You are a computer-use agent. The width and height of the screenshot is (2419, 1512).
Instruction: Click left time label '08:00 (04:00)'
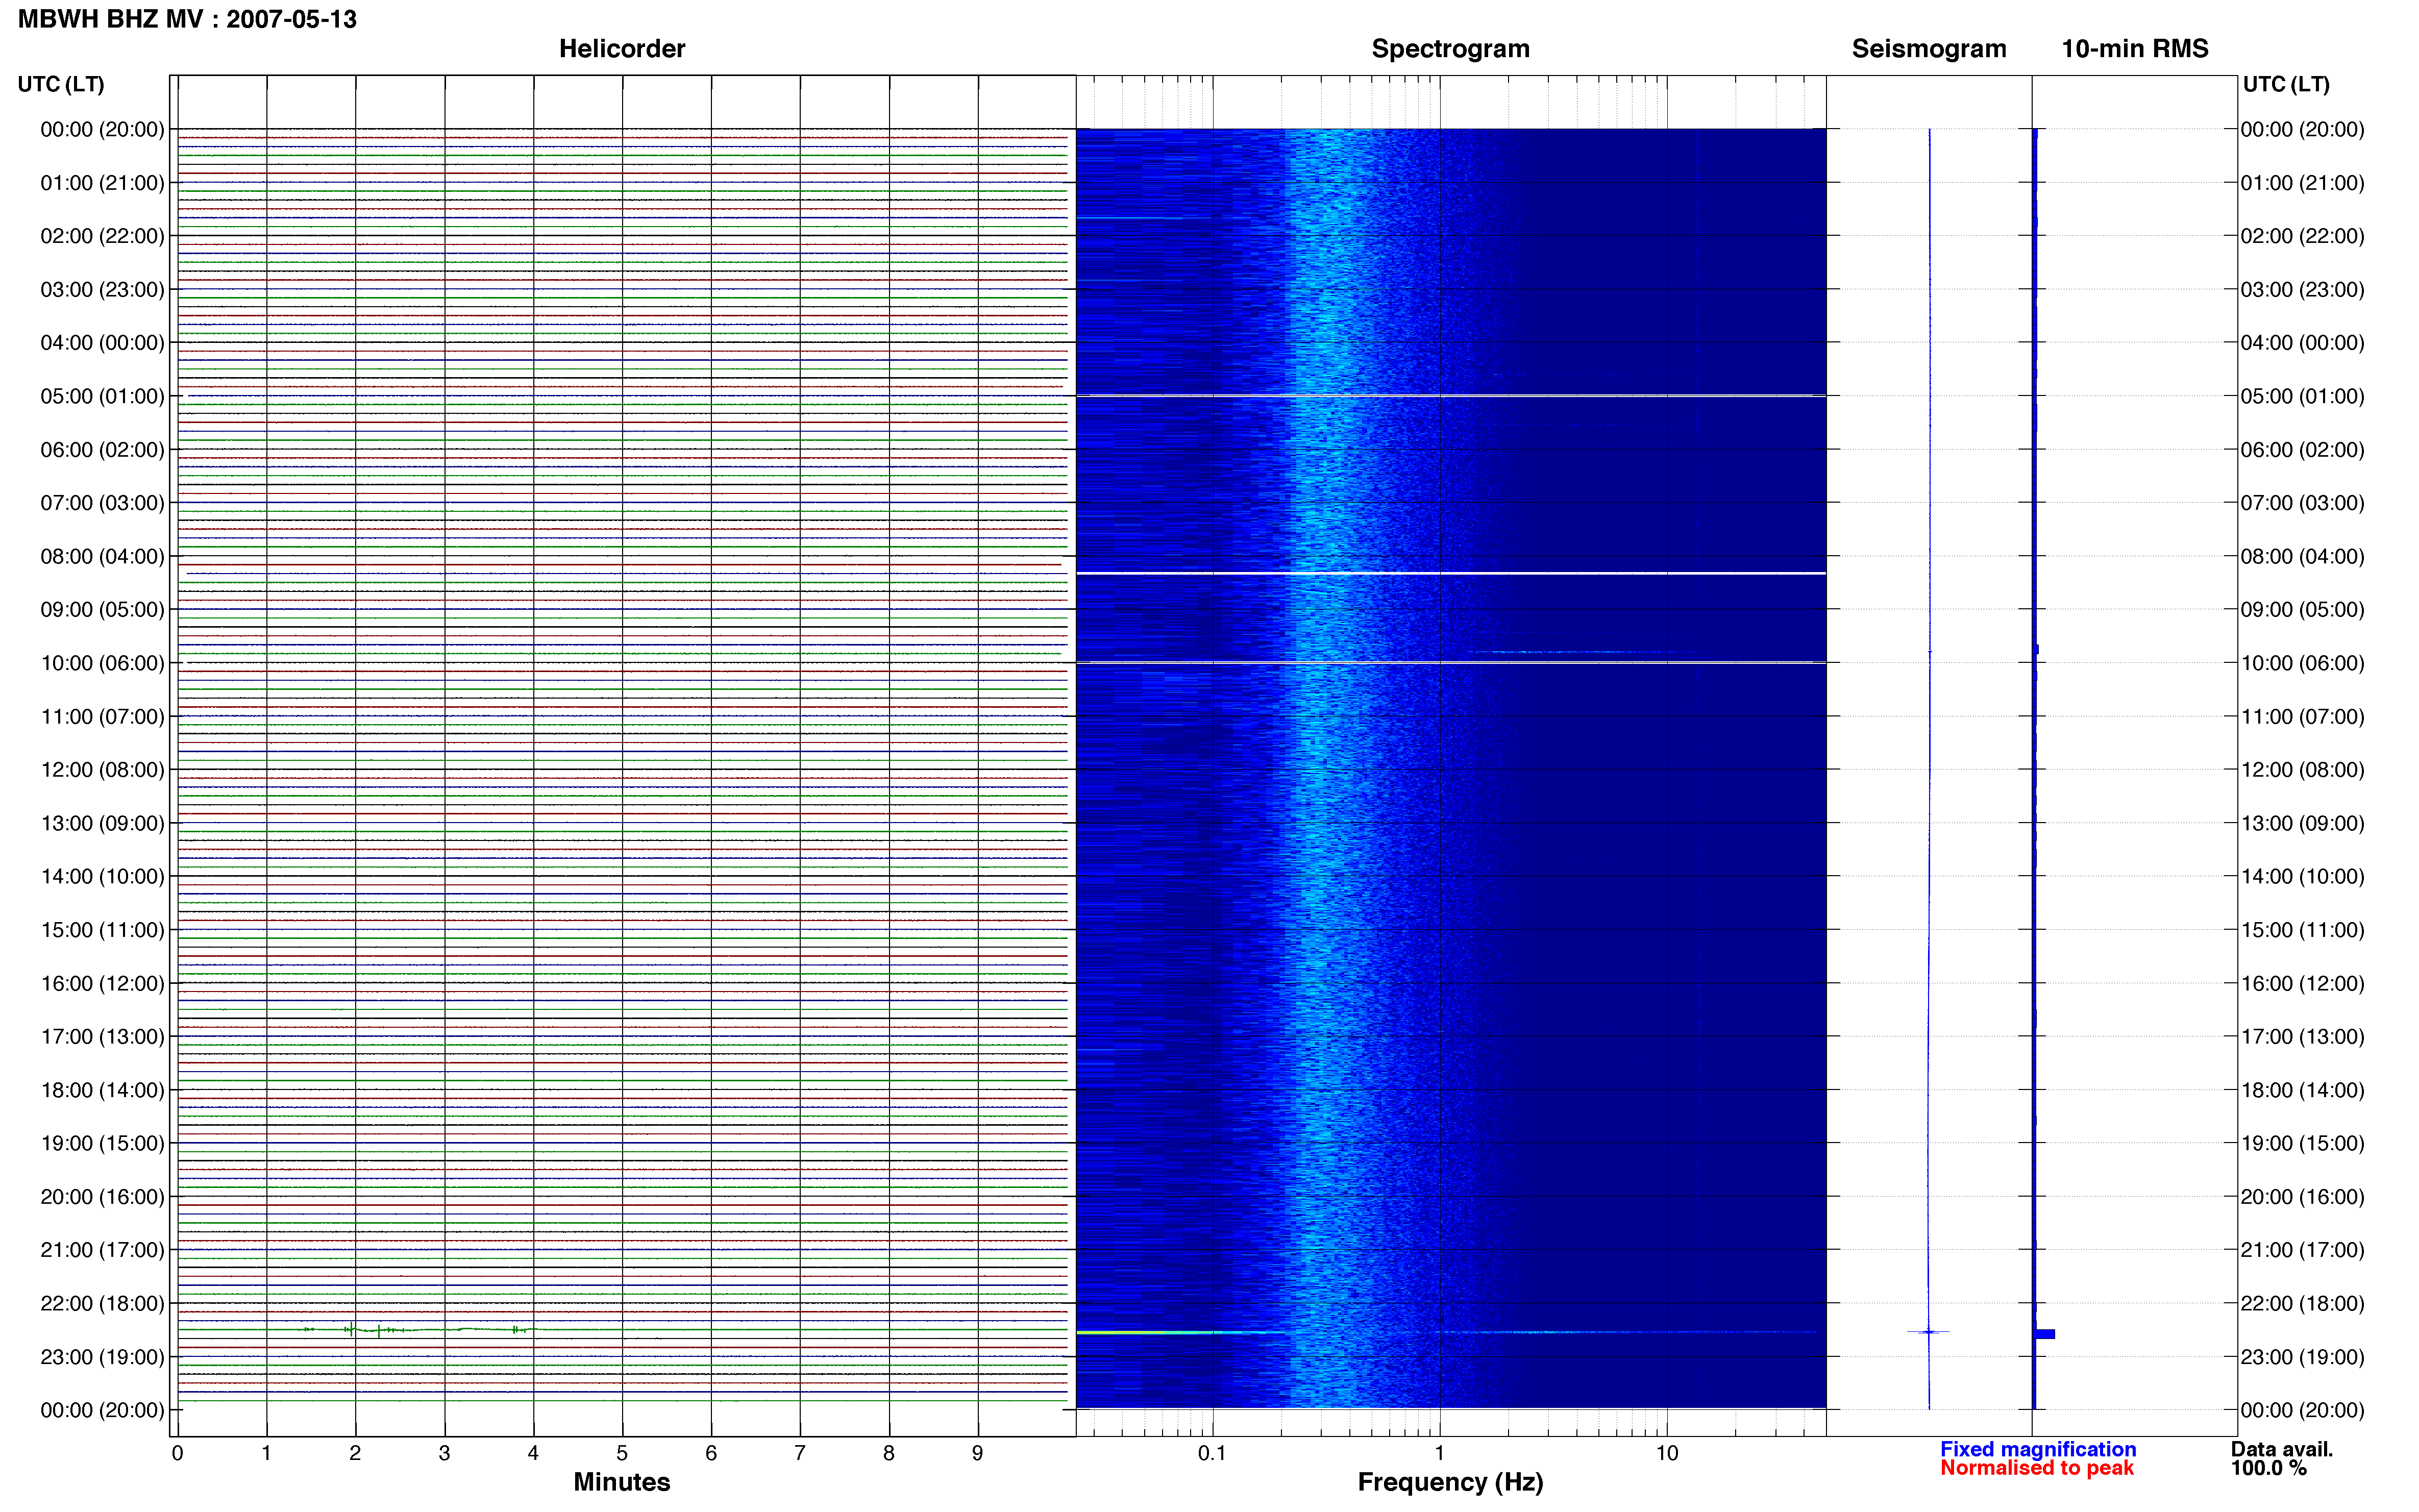coord(102,556)
